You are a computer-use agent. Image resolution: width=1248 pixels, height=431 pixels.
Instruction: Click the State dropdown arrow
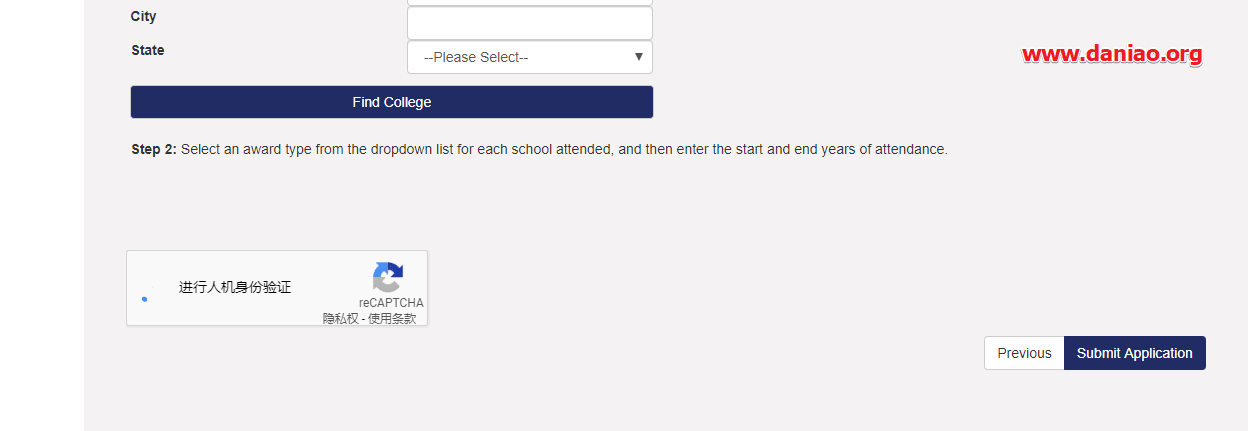point(639,57)
